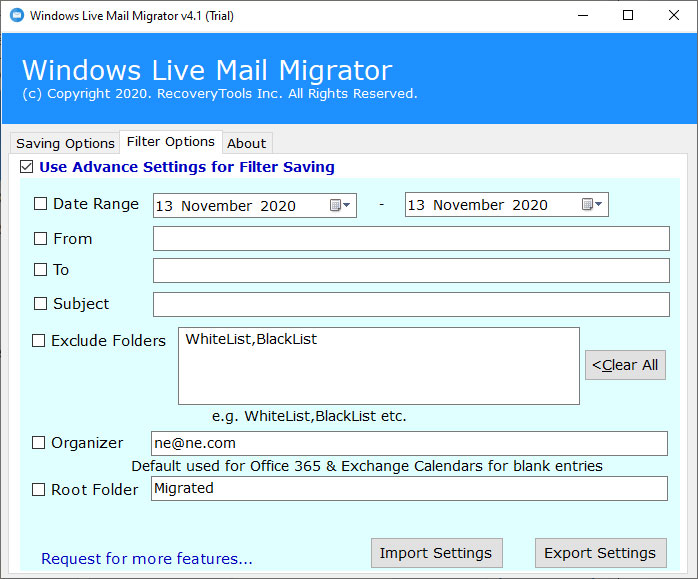Tick the To filter checkbox
Viewport: 698px width, 579px height.
tap(41, 270)
